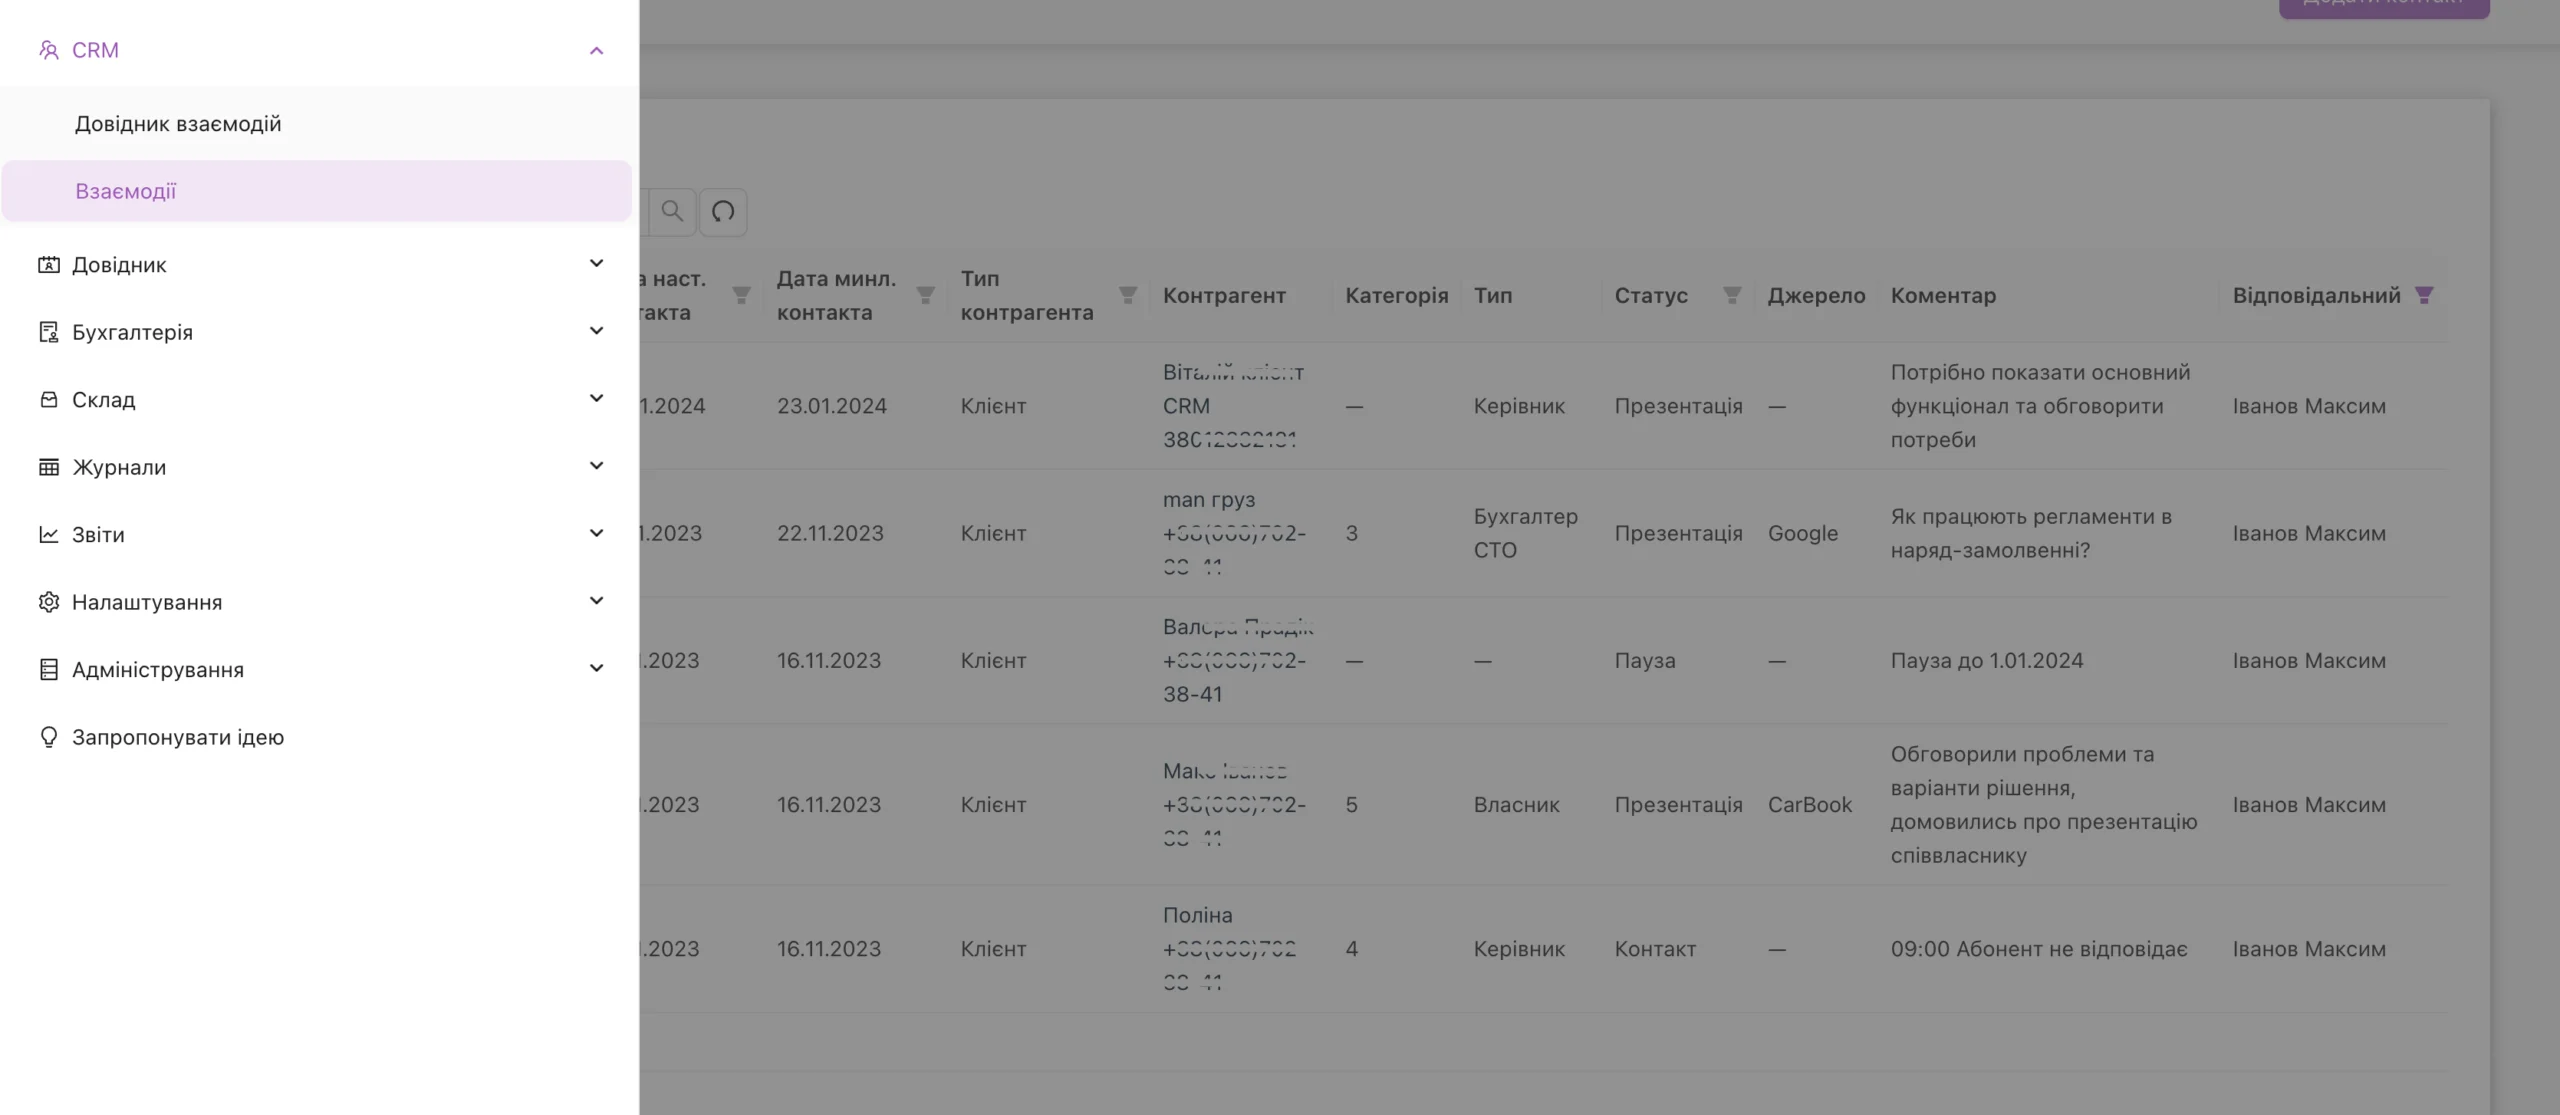The height and width of the screenshot is (1115, 2560).
Task: Open filter on Статус column
Action: (1732, 295)
